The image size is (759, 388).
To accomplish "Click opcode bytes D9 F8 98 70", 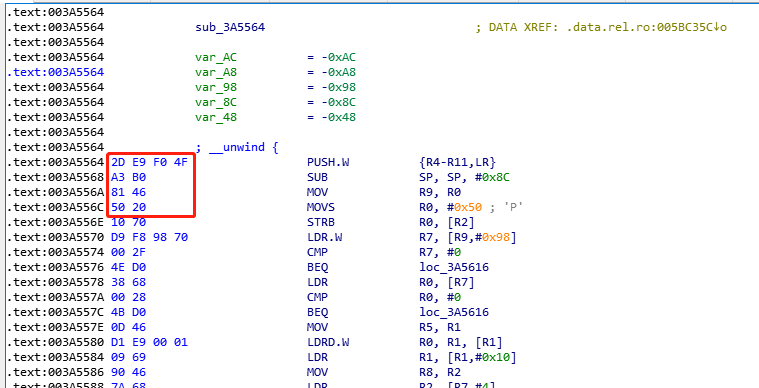I will coord(150,238).
